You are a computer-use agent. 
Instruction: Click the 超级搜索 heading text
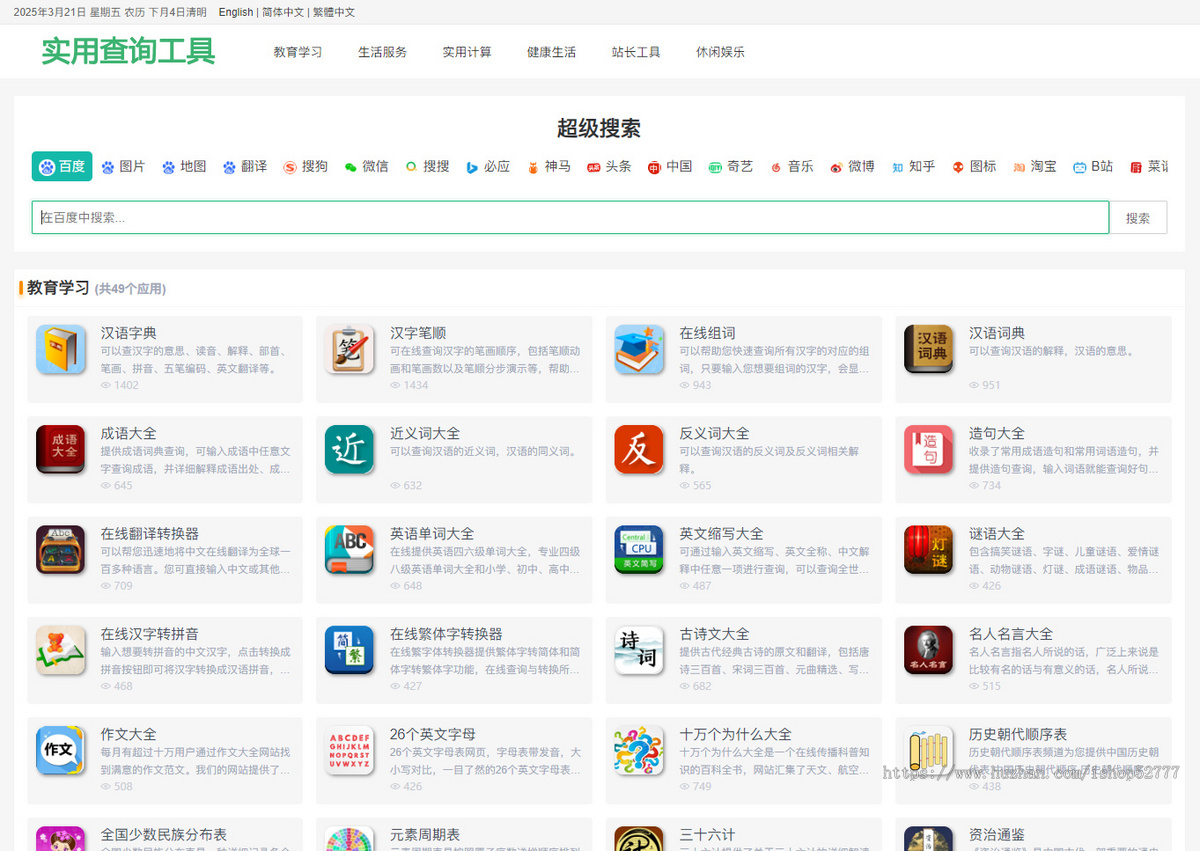(599, 128)
